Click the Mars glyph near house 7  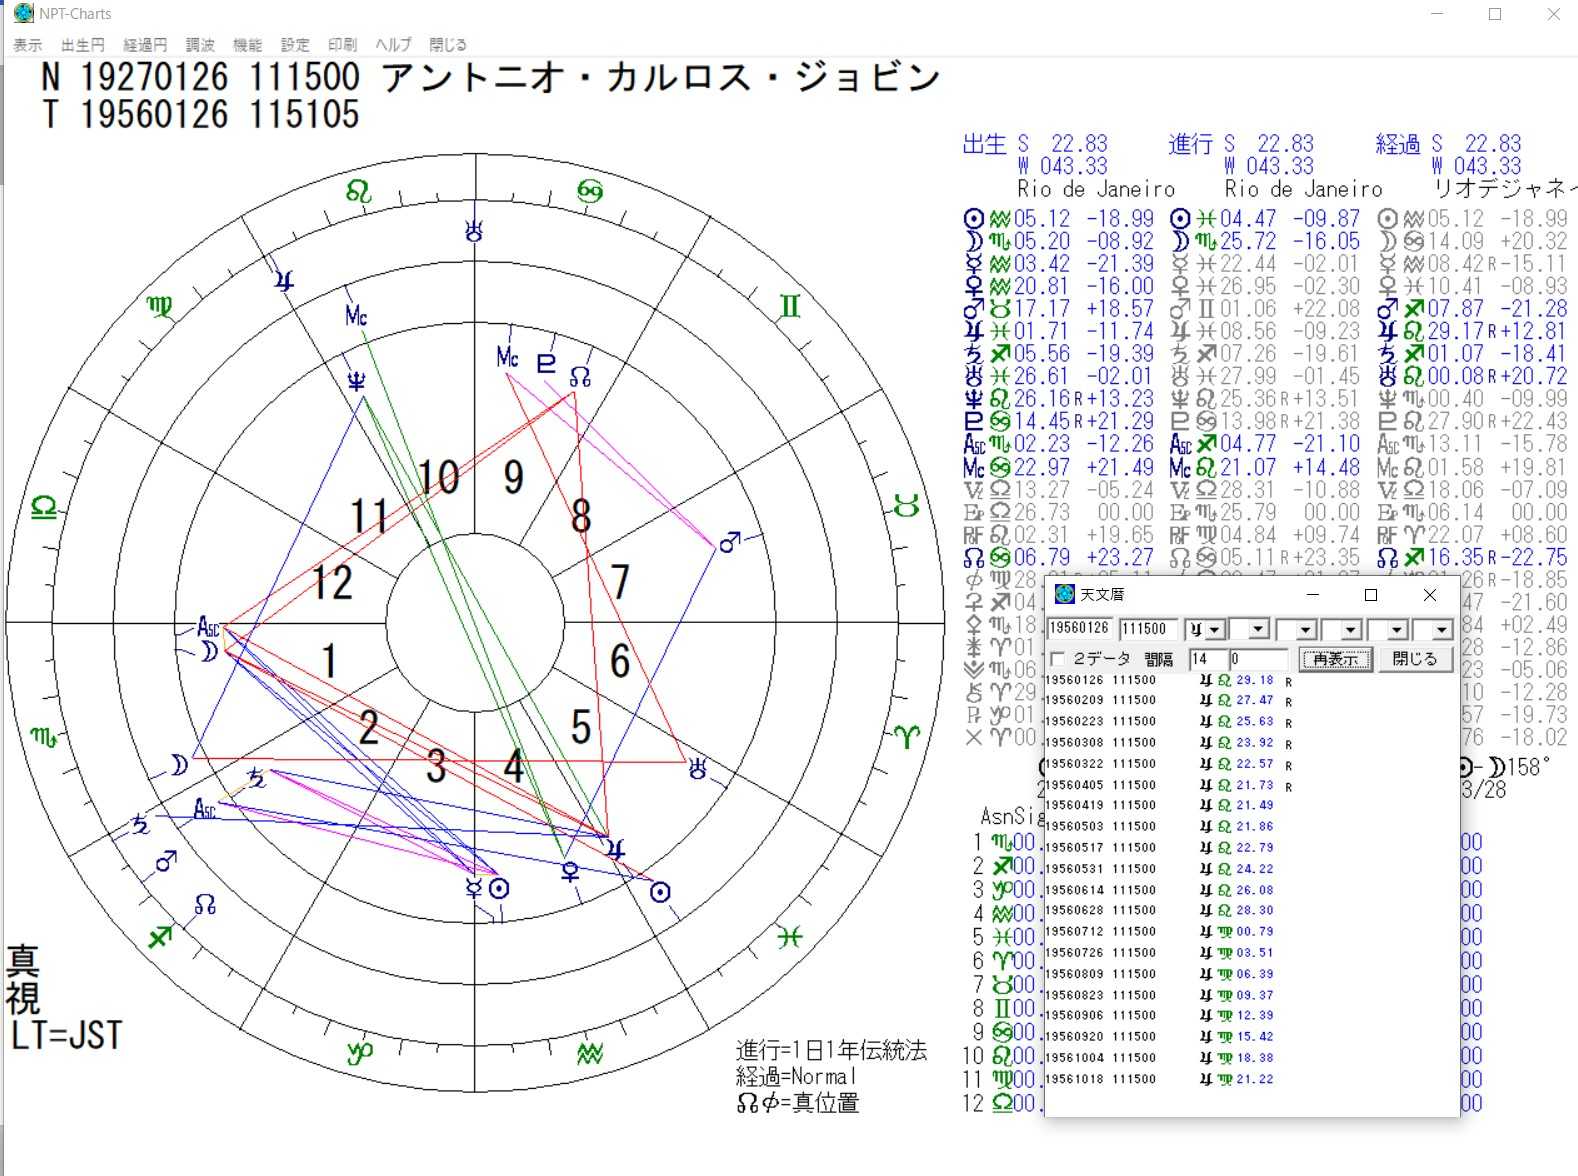tap(730, 541)
